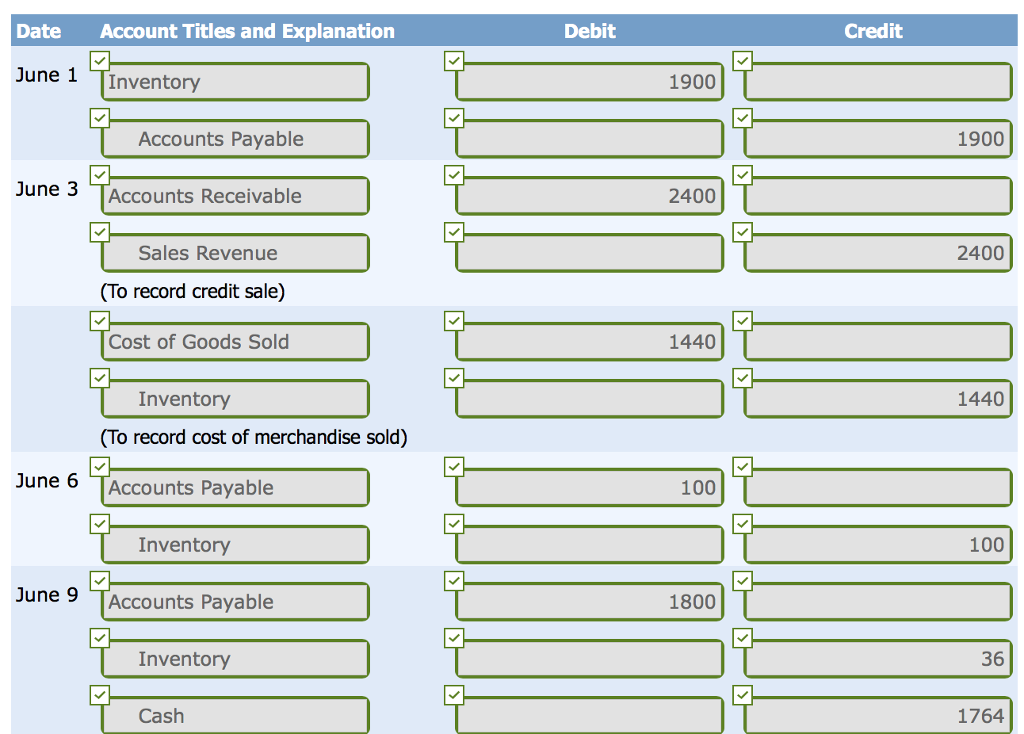This screenshot has width=1024, height=734.
Task: Click the credit field showing 36
Action: 878,659
